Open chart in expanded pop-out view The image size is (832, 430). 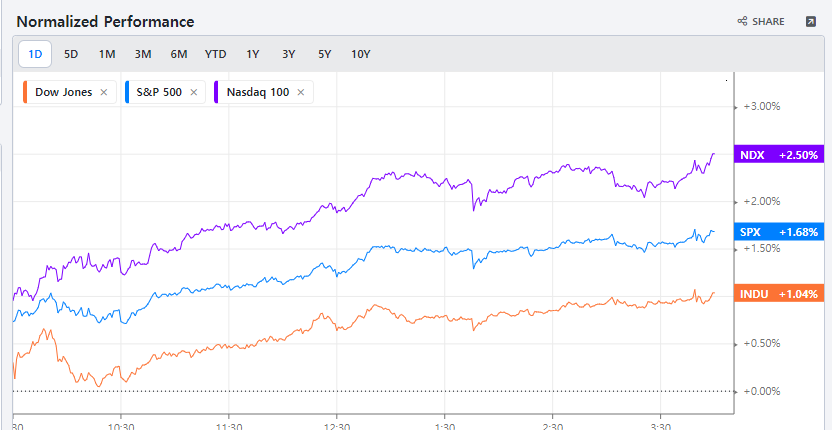(x=810, y=21)
